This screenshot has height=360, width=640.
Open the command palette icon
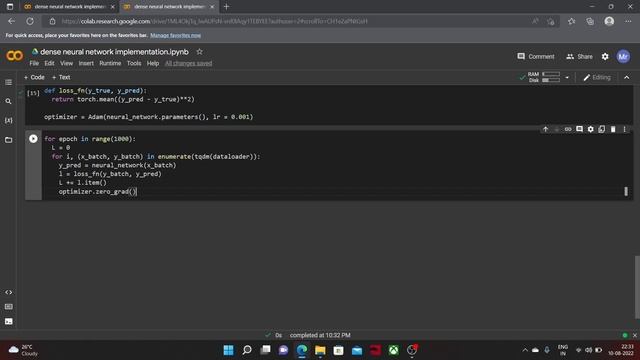(x=9, y=307)
